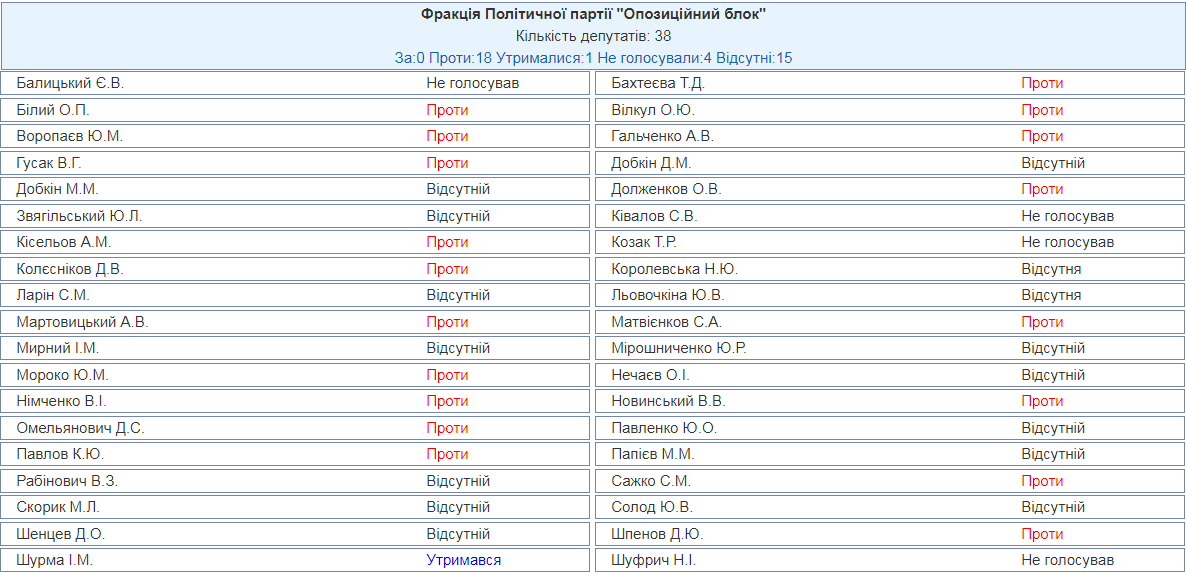Image resolution: width=1186 pixels, height=574 pixels.
Task: Select the name Білий О.П.
Action: (x=53, y=110)
